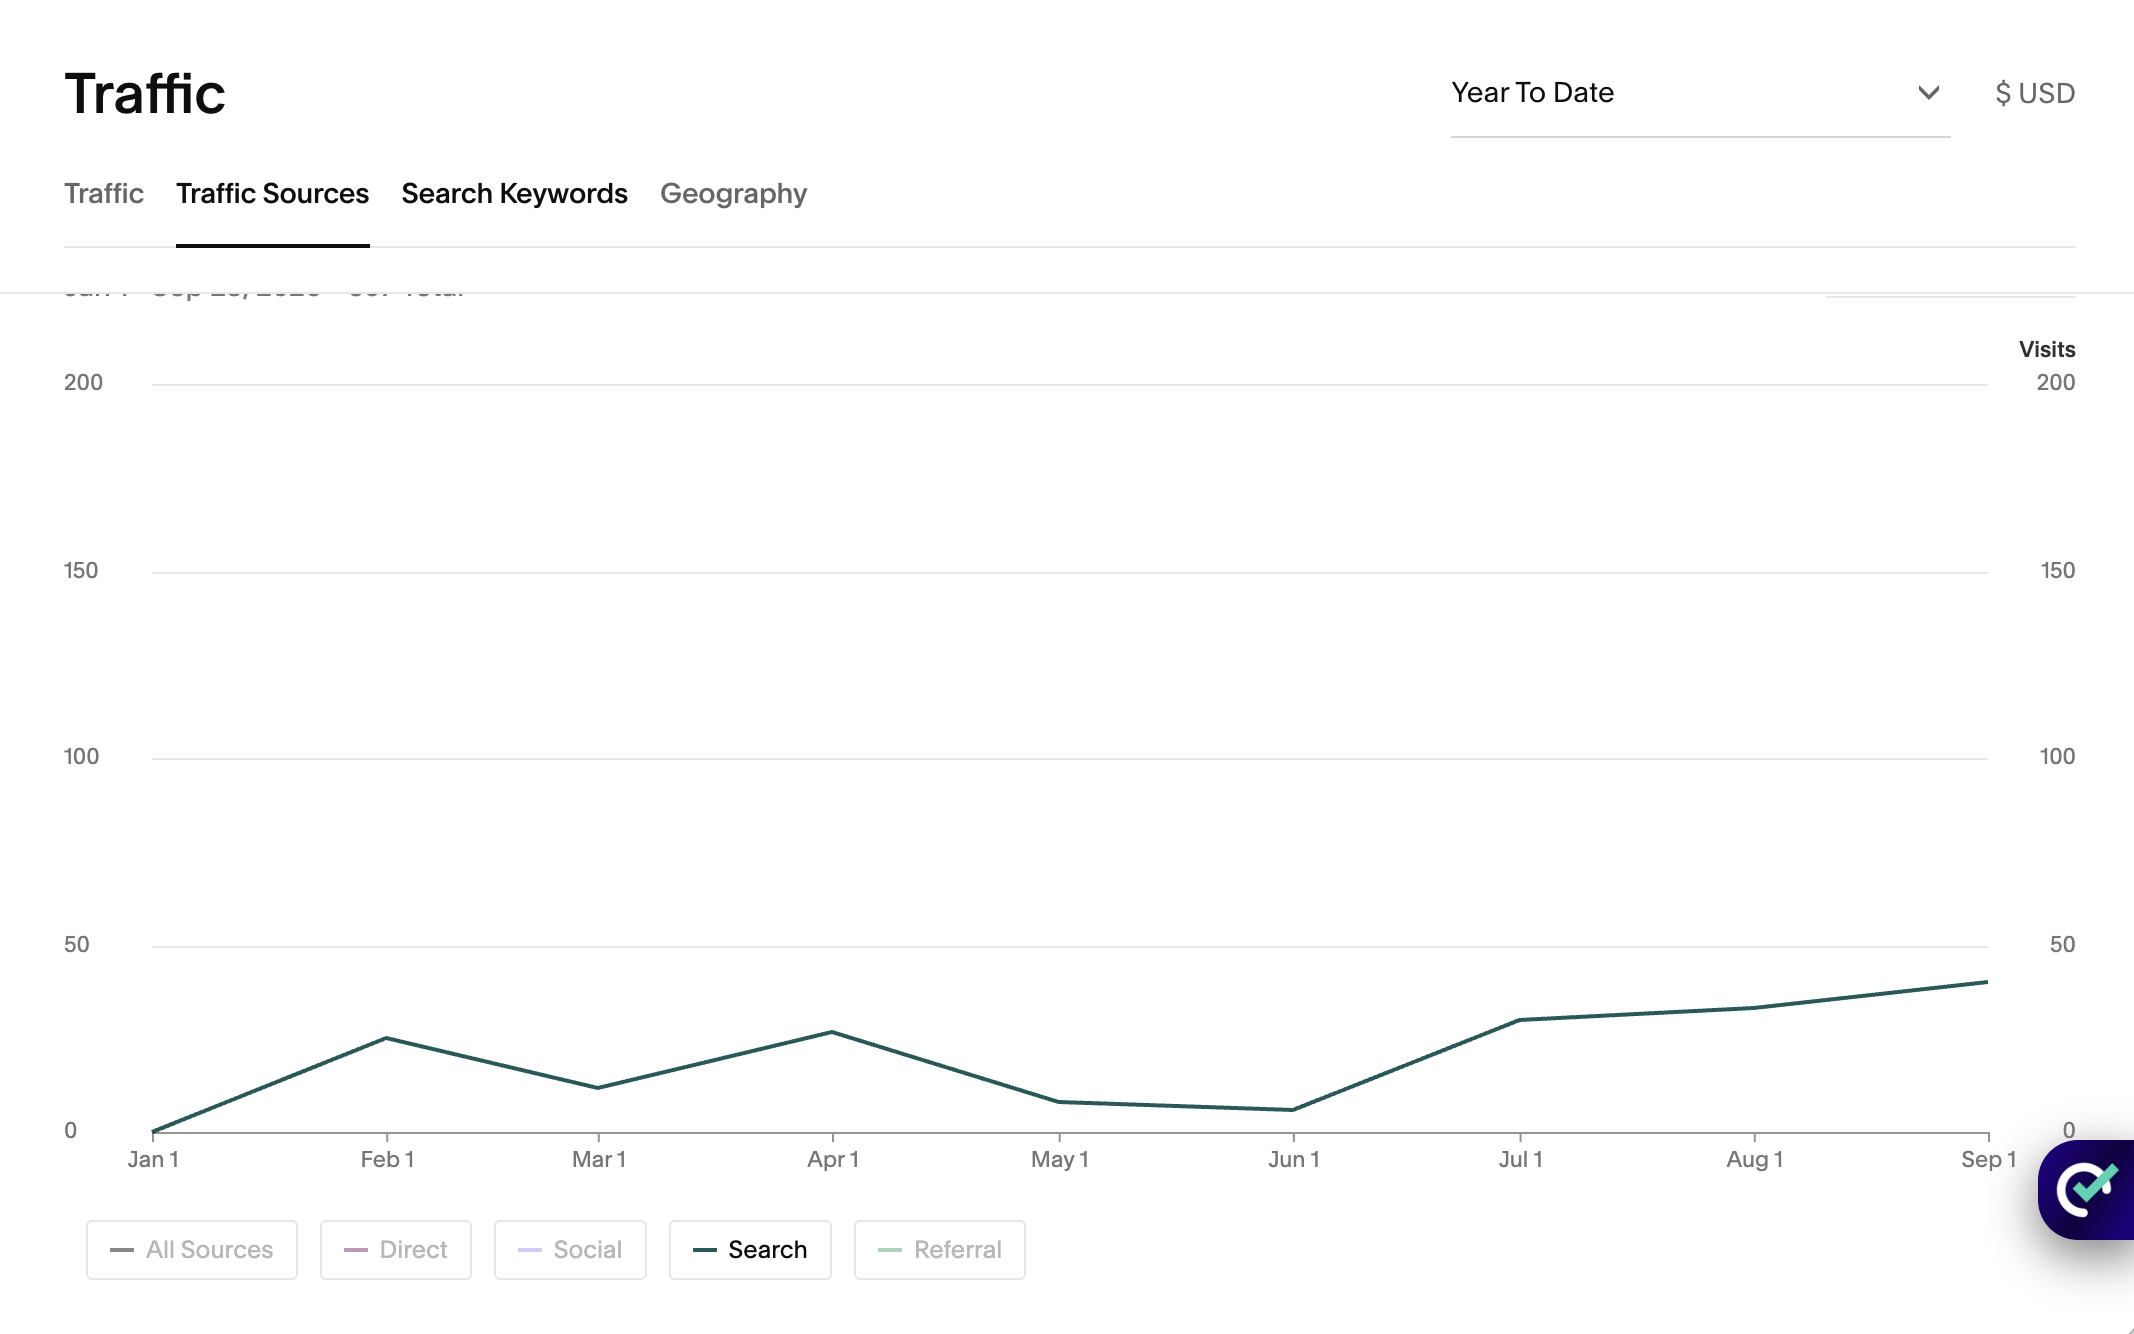Expand the Year To Date dropdown chevron
The height and width of the screenshot is (1334, 2134).
coord(1929,93)
